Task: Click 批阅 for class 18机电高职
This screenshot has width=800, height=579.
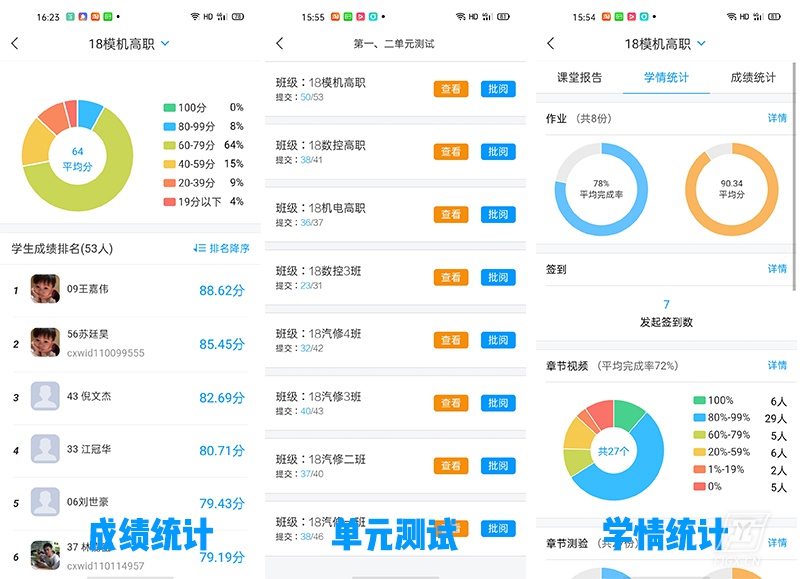Action: tap(498, 215)
